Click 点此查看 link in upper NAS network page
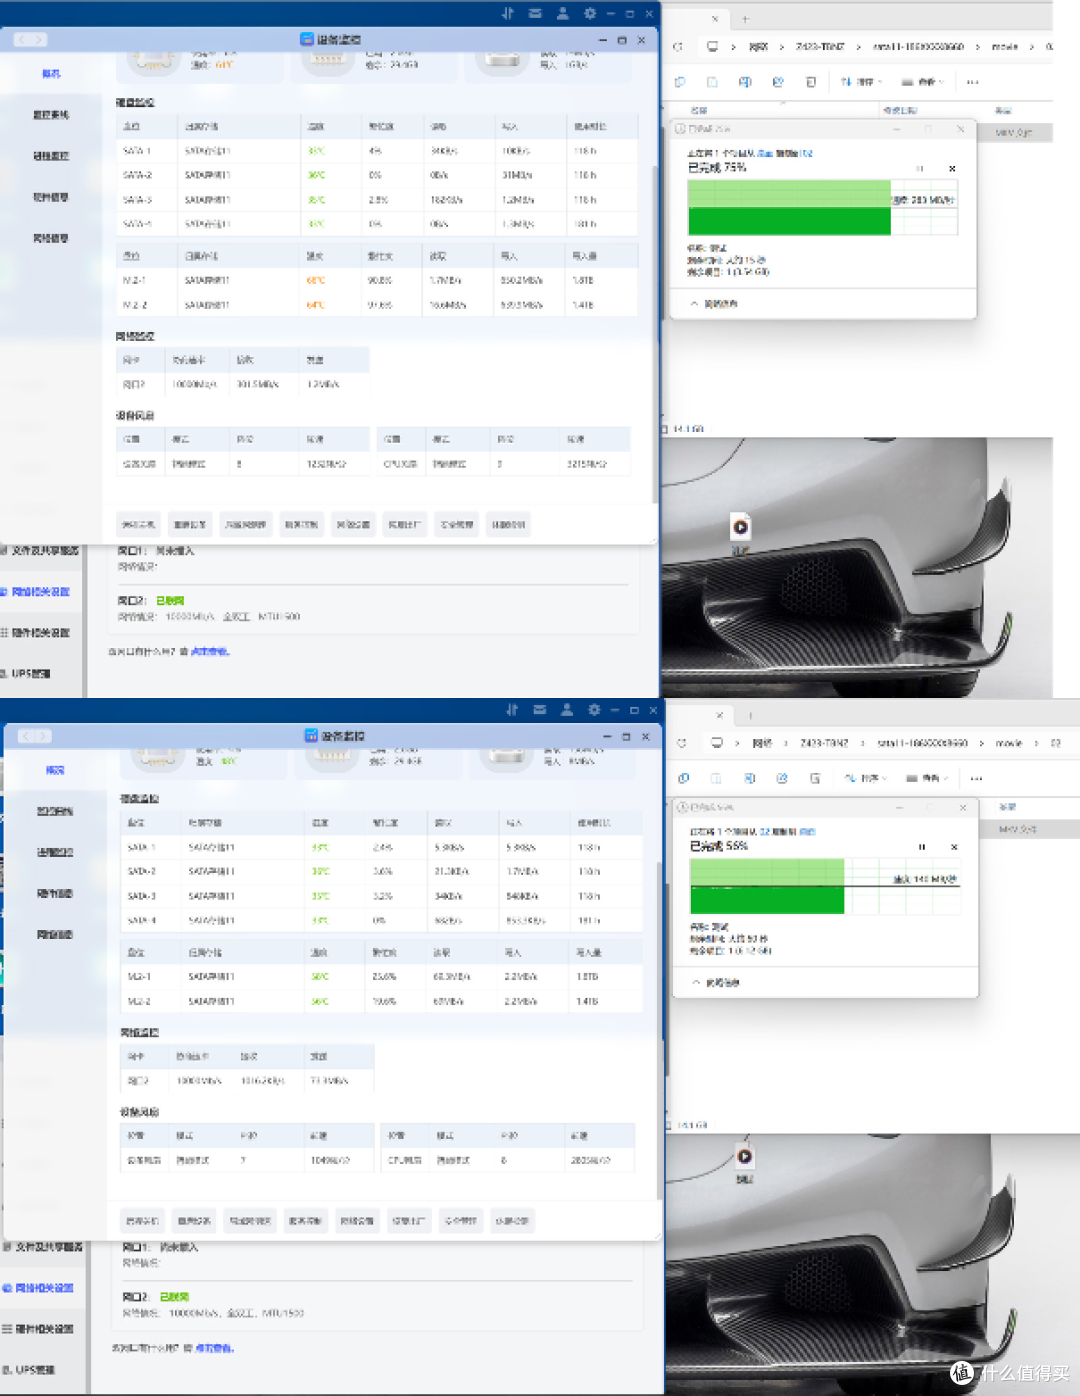 (x=210, y=652)
